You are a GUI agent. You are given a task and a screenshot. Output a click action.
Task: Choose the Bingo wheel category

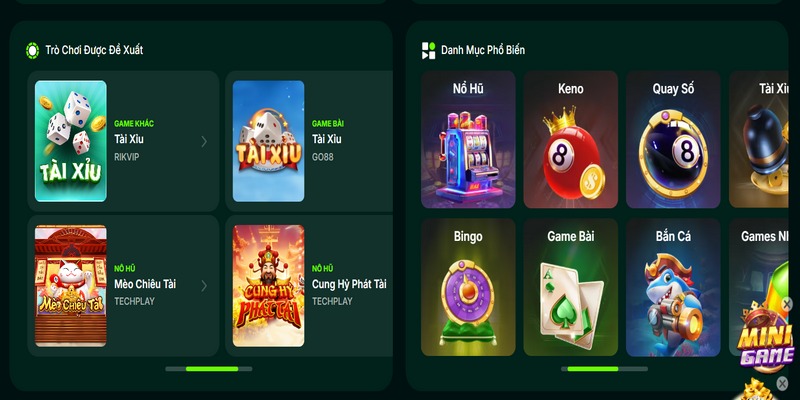(468, 287)
